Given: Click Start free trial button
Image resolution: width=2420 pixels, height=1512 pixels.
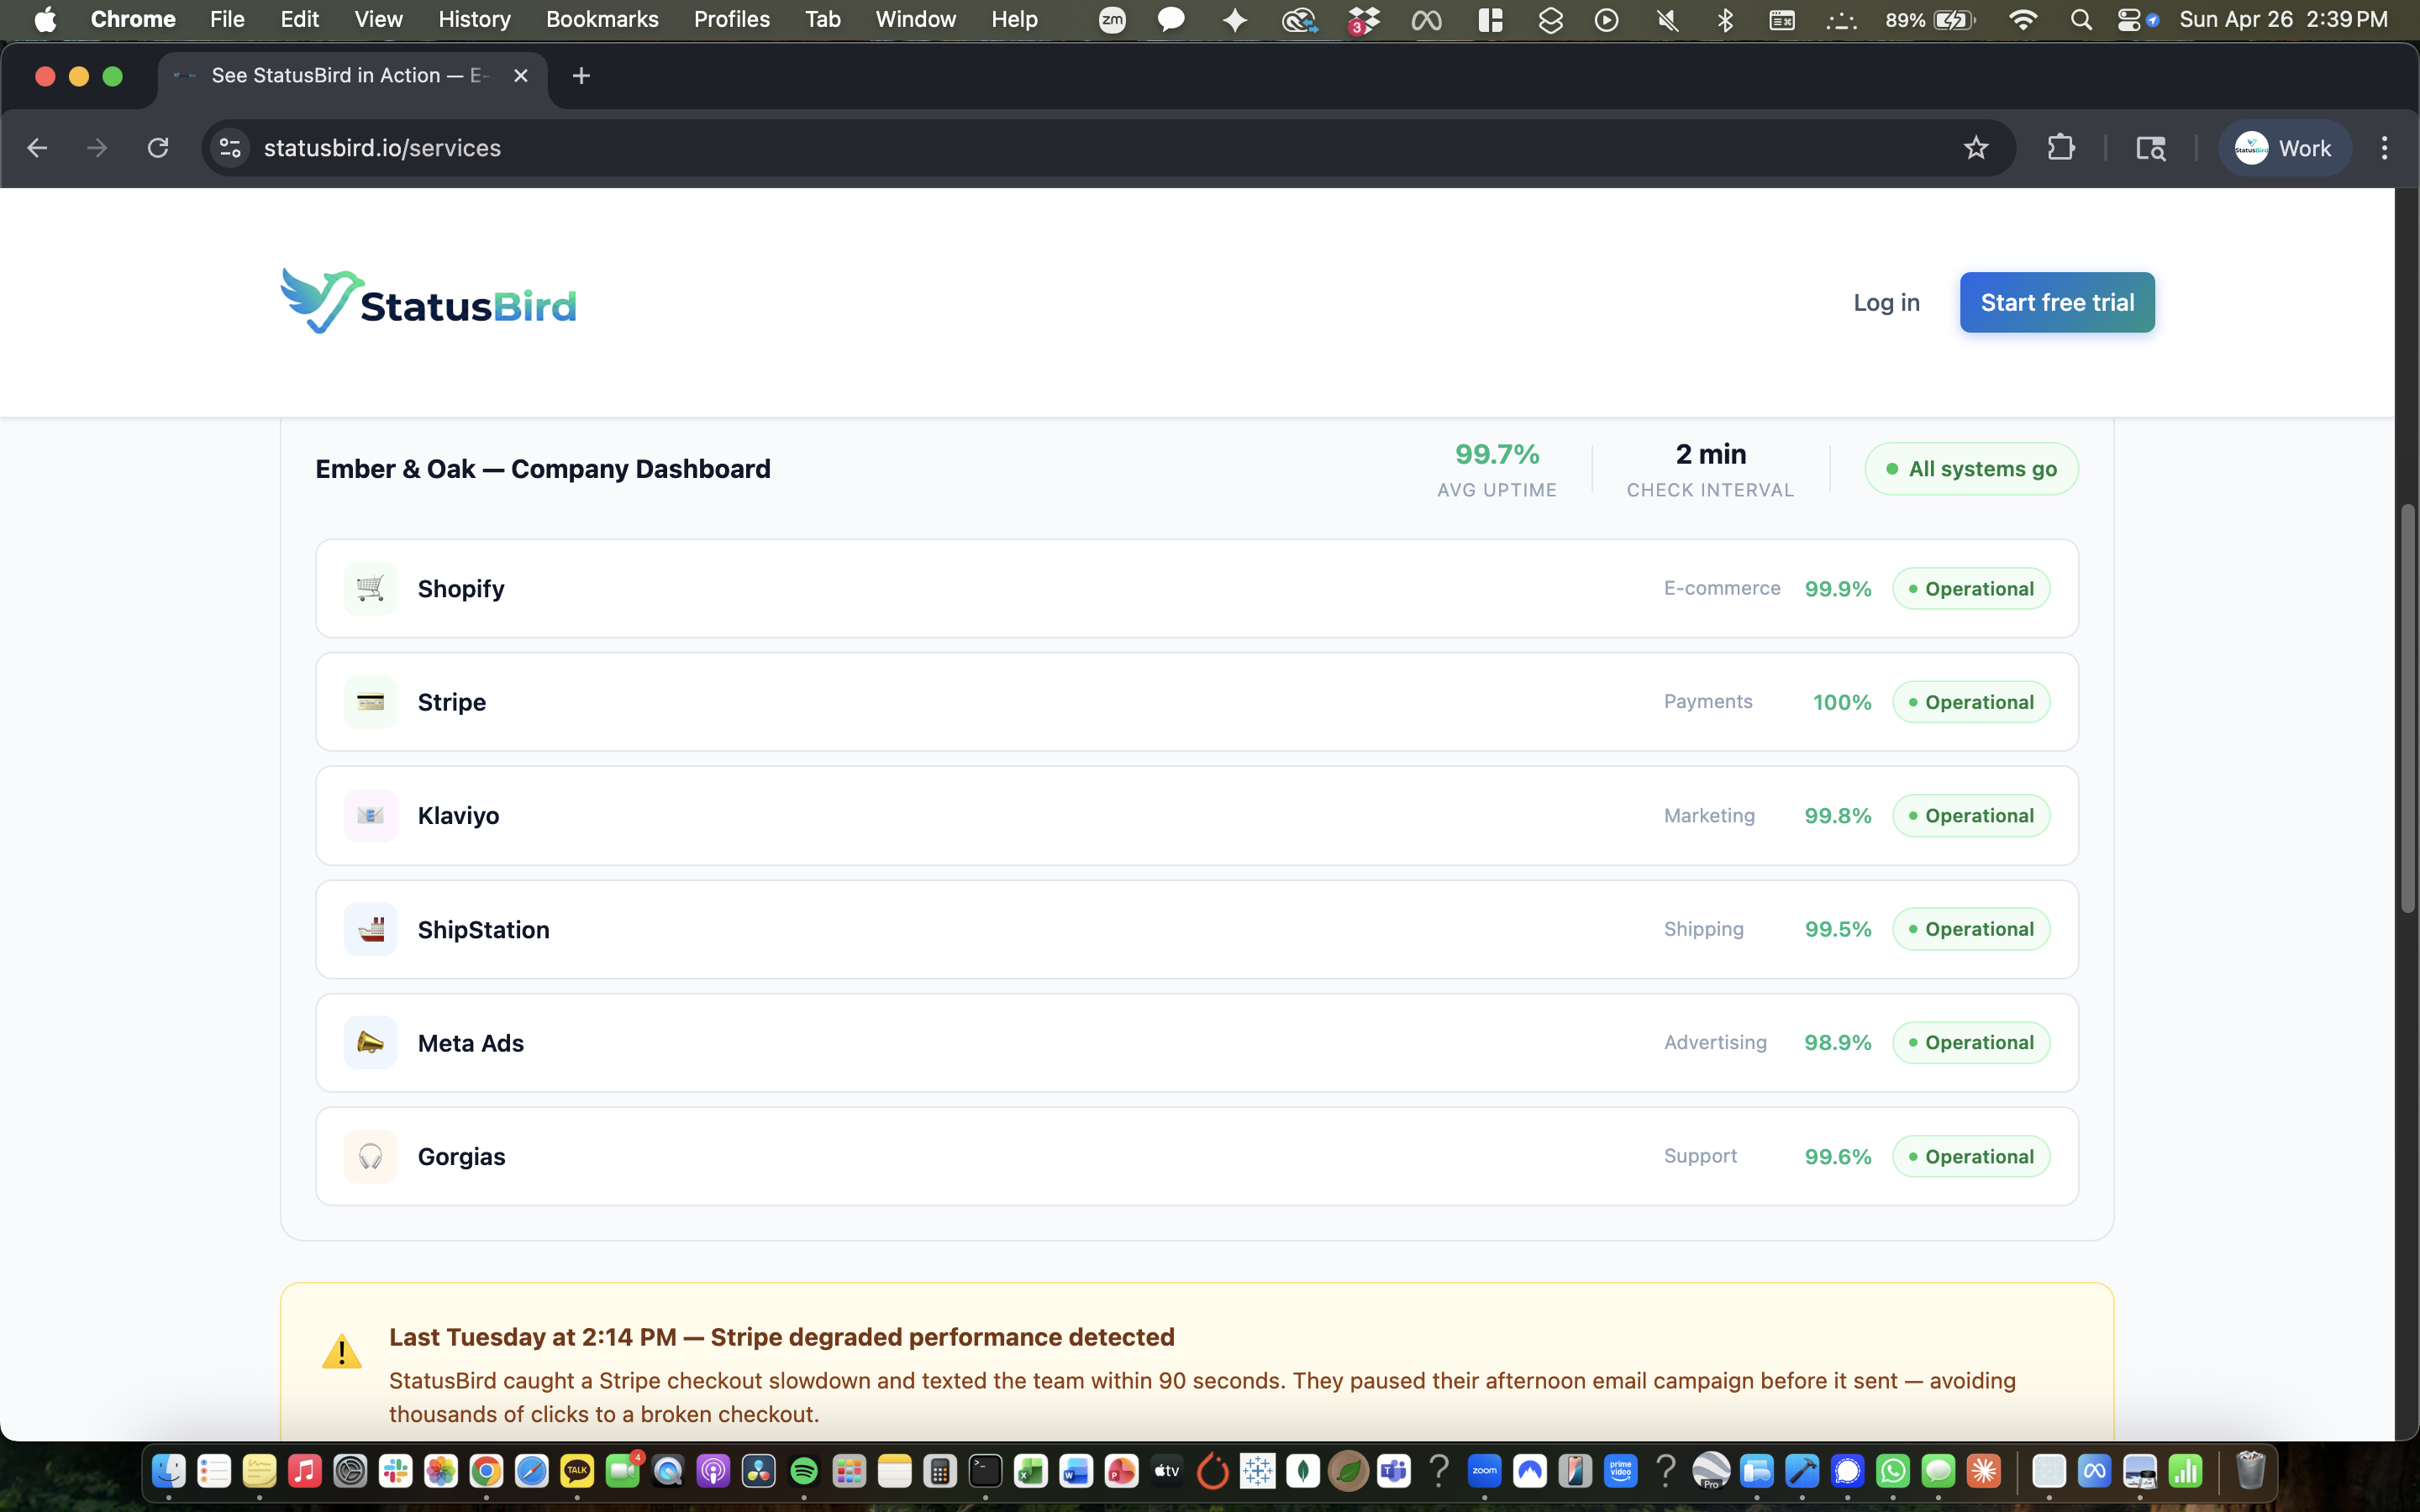Looking at the screenshot, I should (x=2056, y=302).
